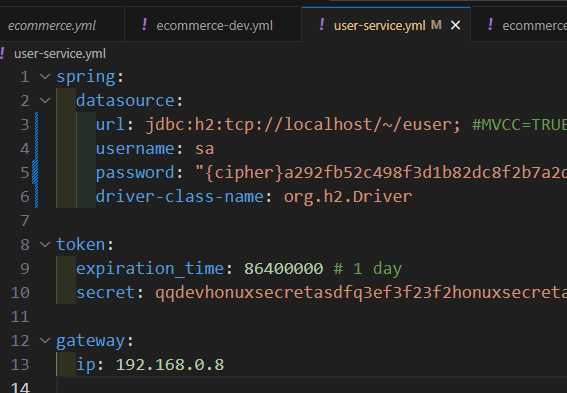Open the ecommerce.yml tab
This screenshot has width=567, height=393.
pos(52,26)
